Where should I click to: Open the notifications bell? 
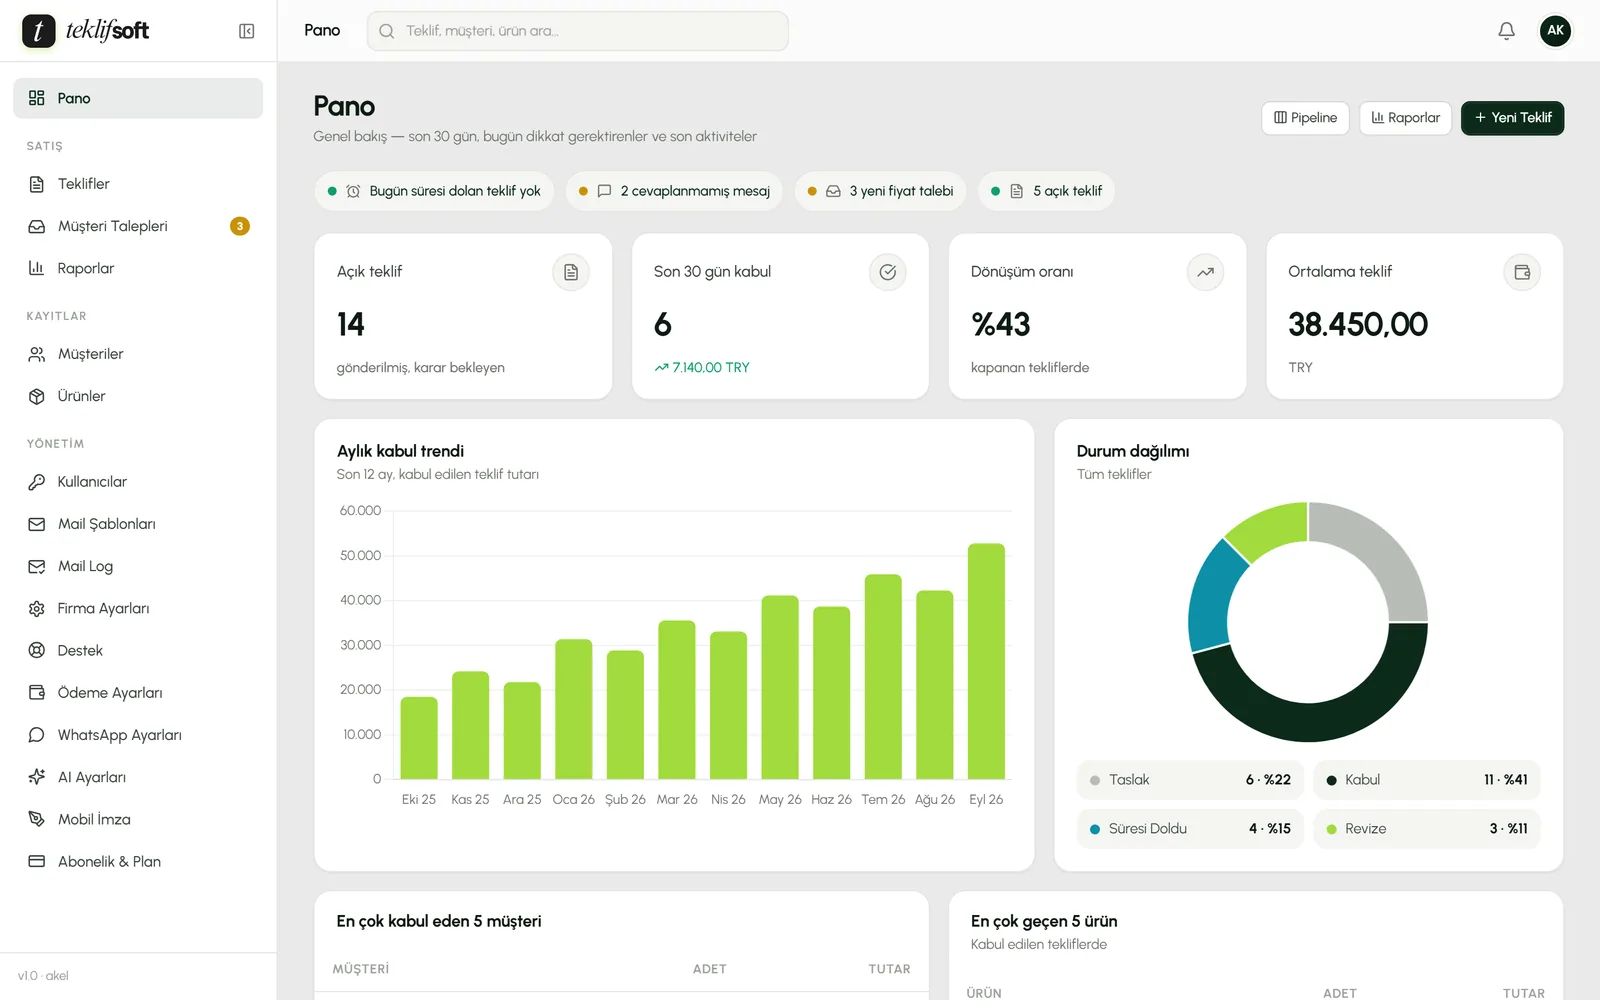(1506, 31)
